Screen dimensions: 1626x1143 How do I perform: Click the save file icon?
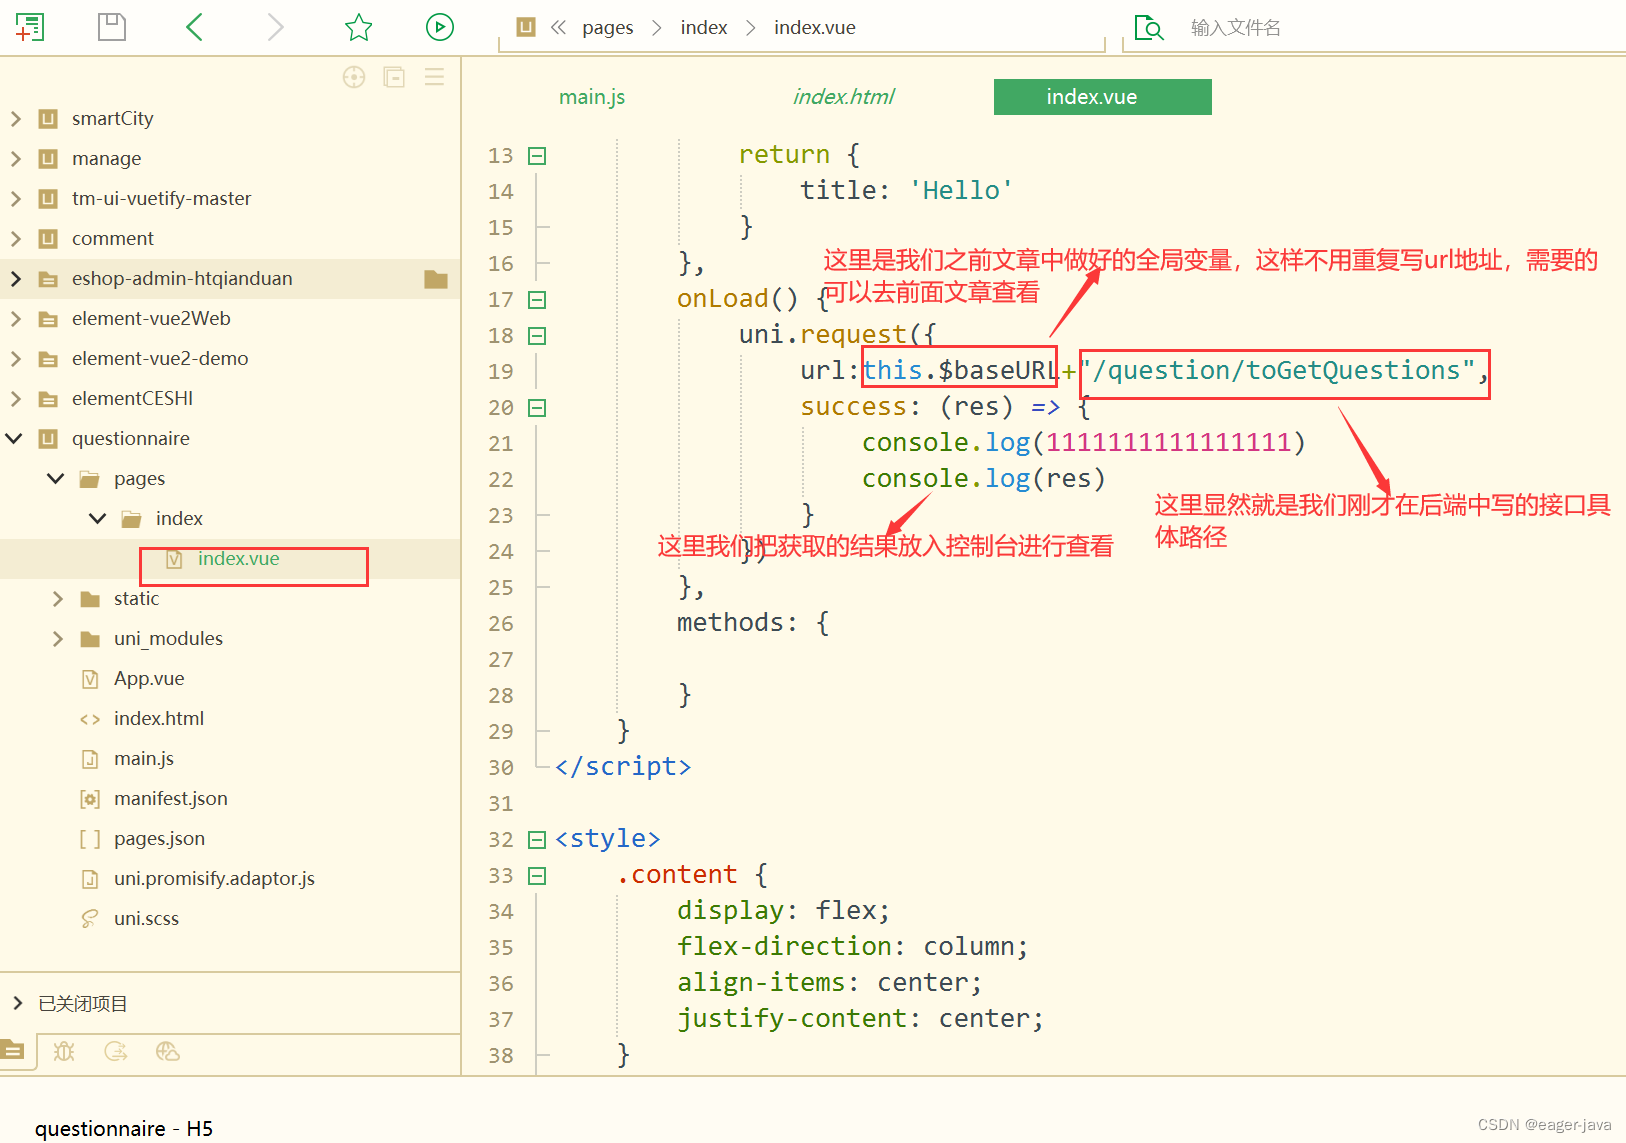pos(112,27)
